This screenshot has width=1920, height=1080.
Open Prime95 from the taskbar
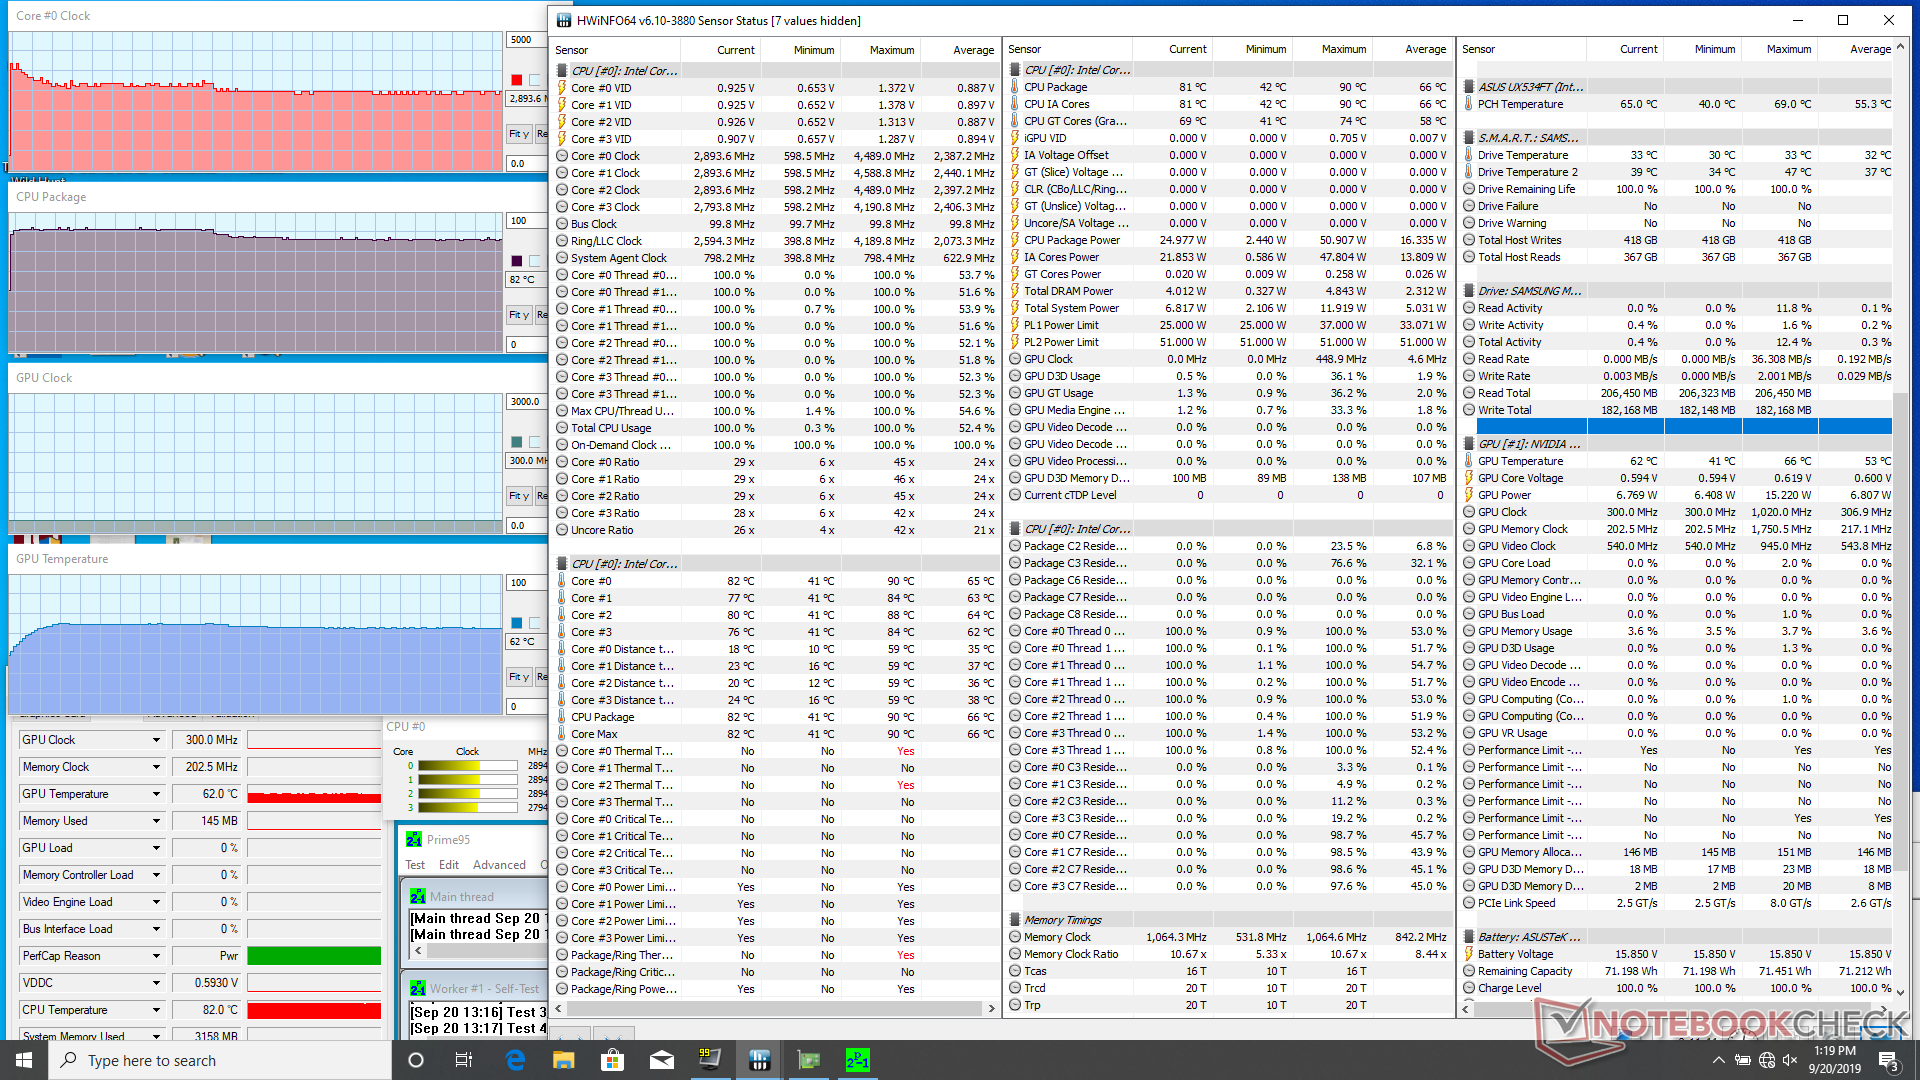point(857,1060)
